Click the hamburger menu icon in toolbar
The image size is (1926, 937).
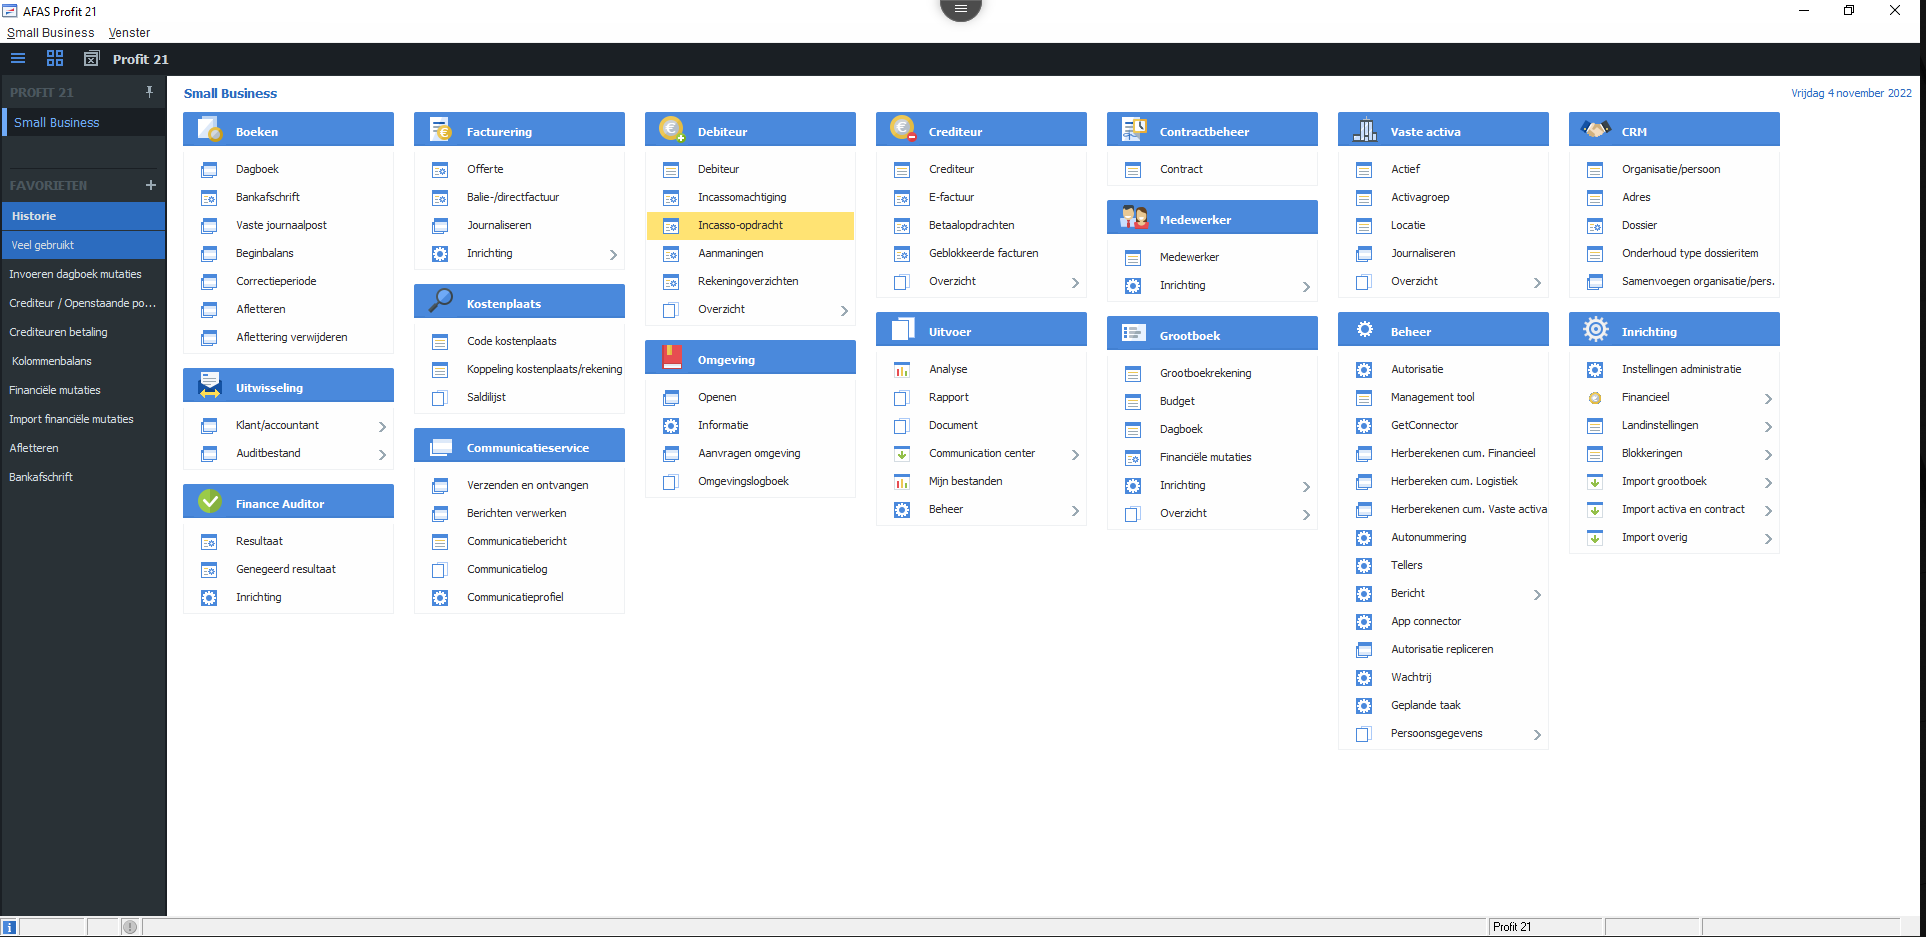tap(18, 59)
